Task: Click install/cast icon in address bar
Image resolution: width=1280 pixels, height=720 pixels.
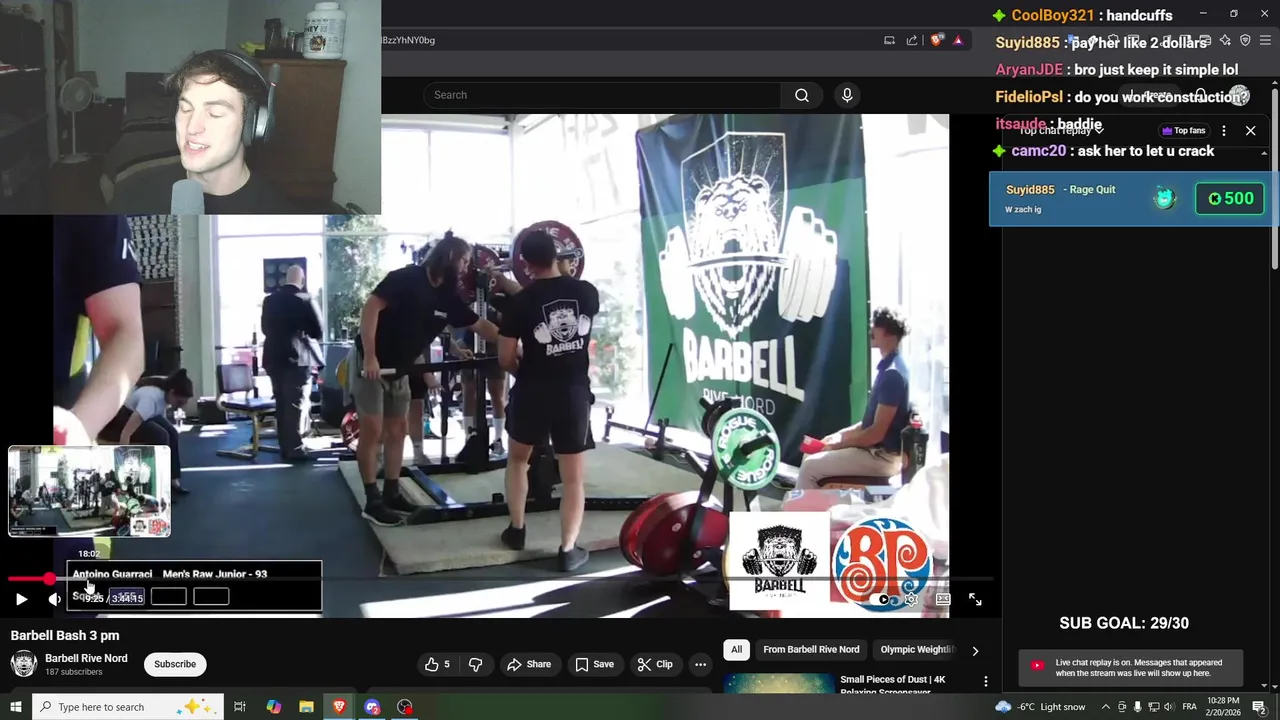Action: tap(889, 40)
